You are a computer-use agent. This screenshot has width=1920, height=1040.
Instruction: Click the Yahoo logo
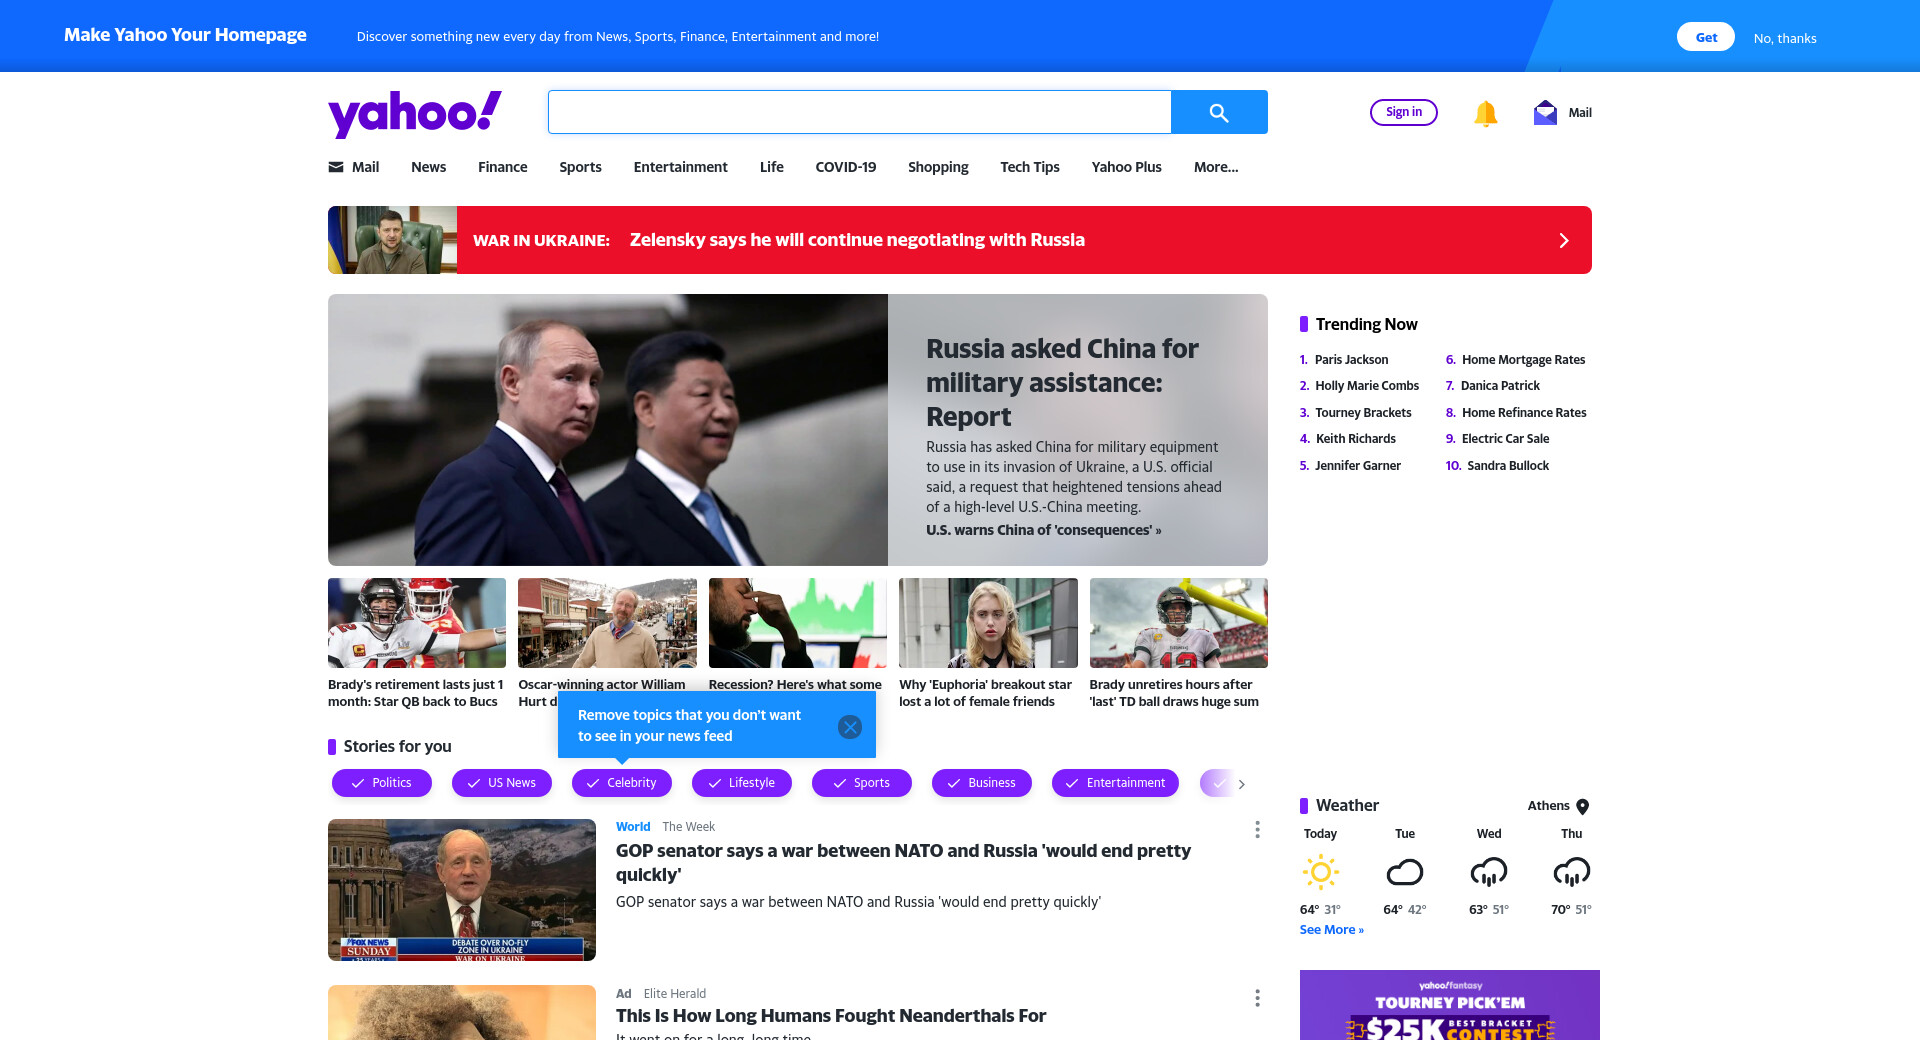click(415, 113)
